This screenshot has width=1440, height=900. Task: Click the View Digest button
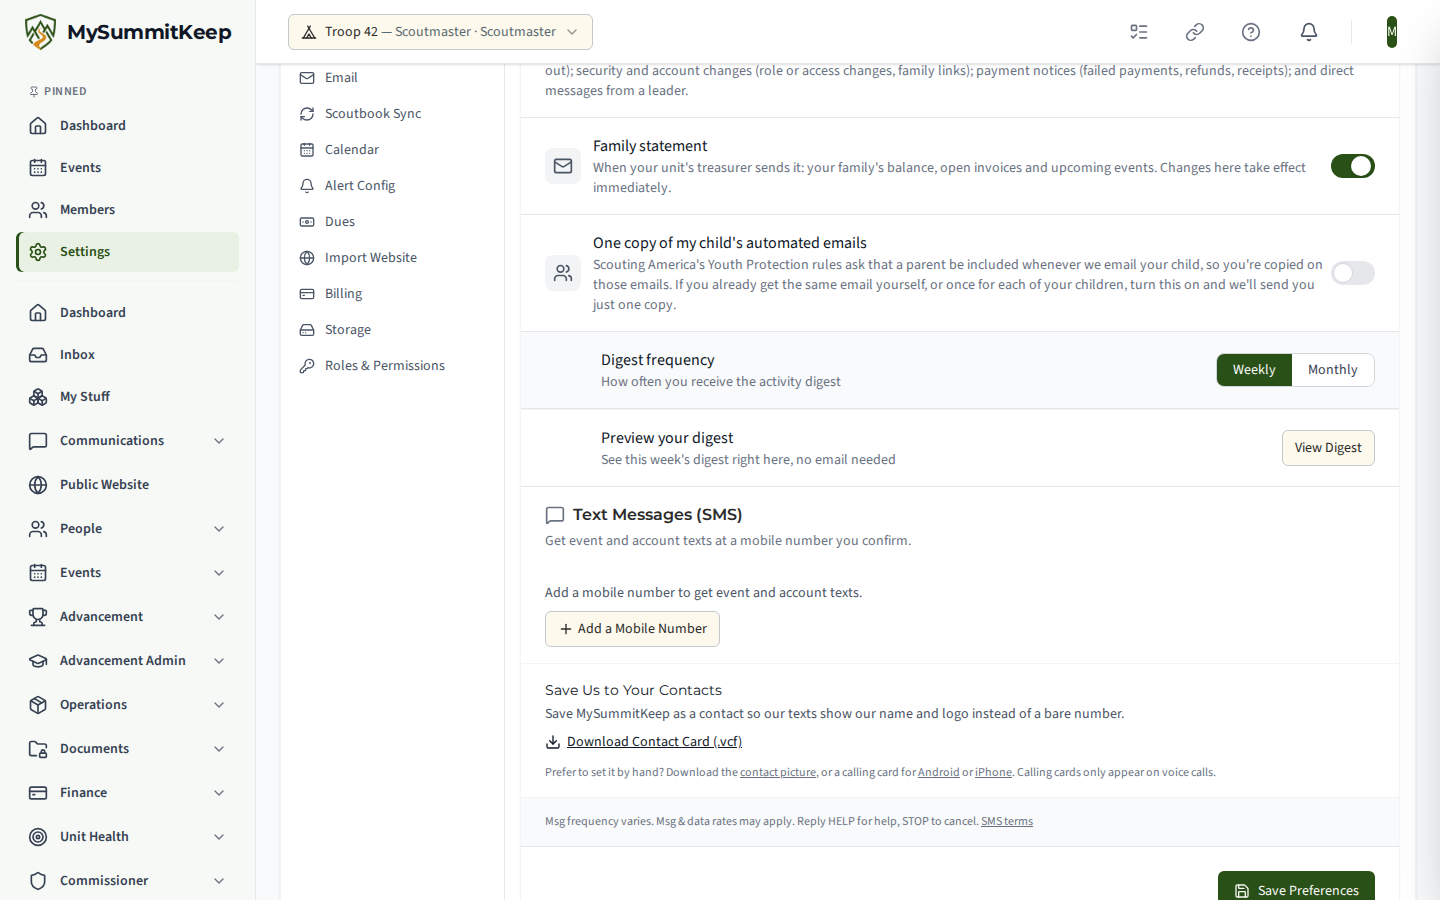(1328, 448)
